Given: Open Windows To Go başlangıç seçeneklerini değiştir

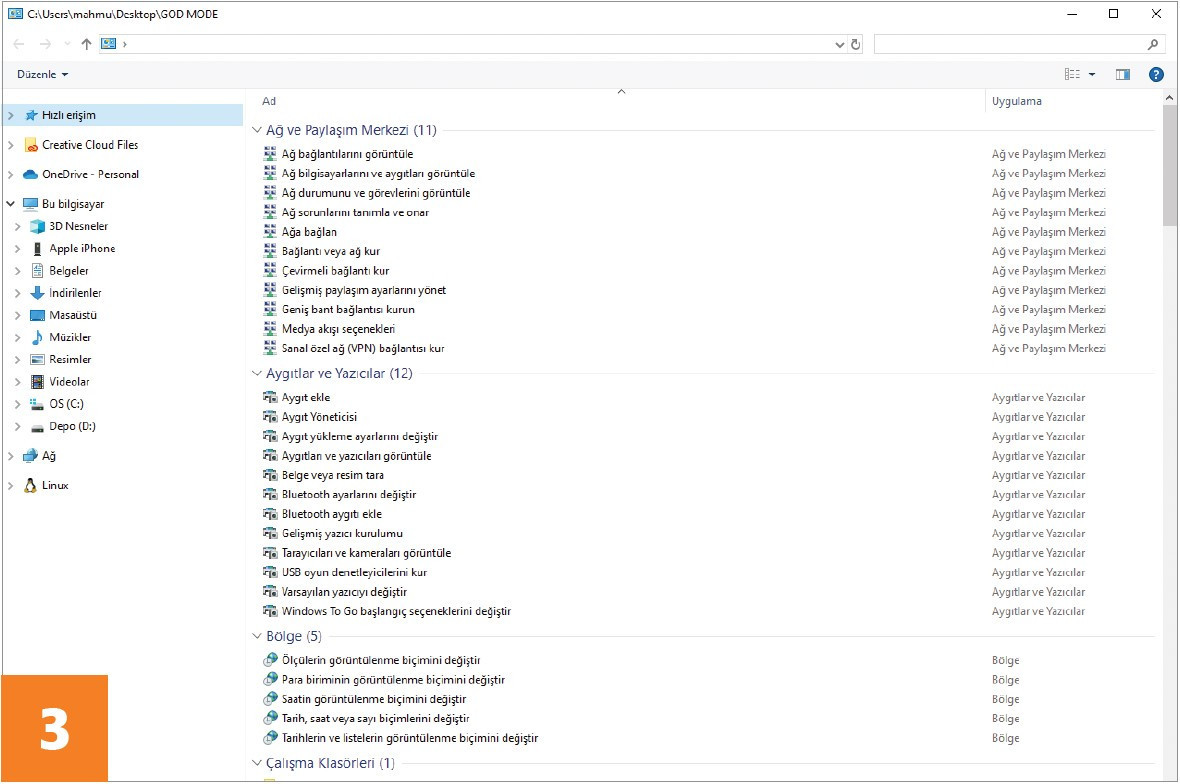Looking at the screenshot, I should coord(396,611).
